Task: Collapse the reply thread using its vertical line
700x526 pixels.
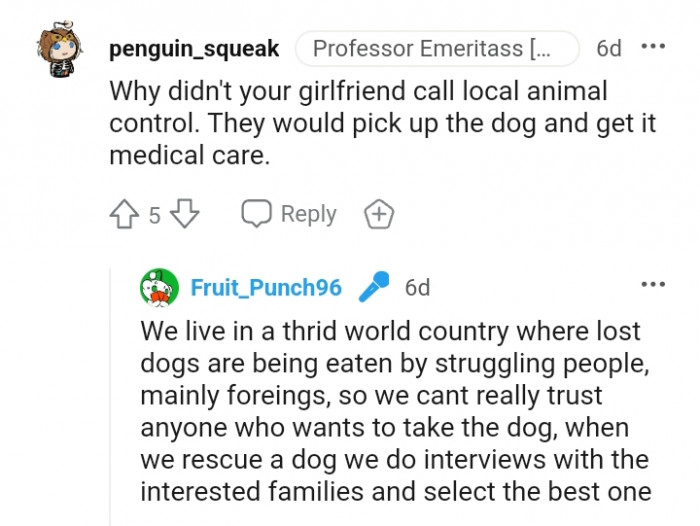Action: (x=110, y=420)
